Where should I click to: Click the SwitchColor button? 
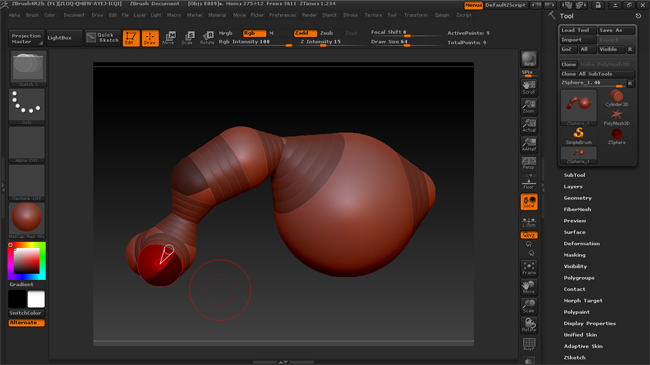[27, 313]
